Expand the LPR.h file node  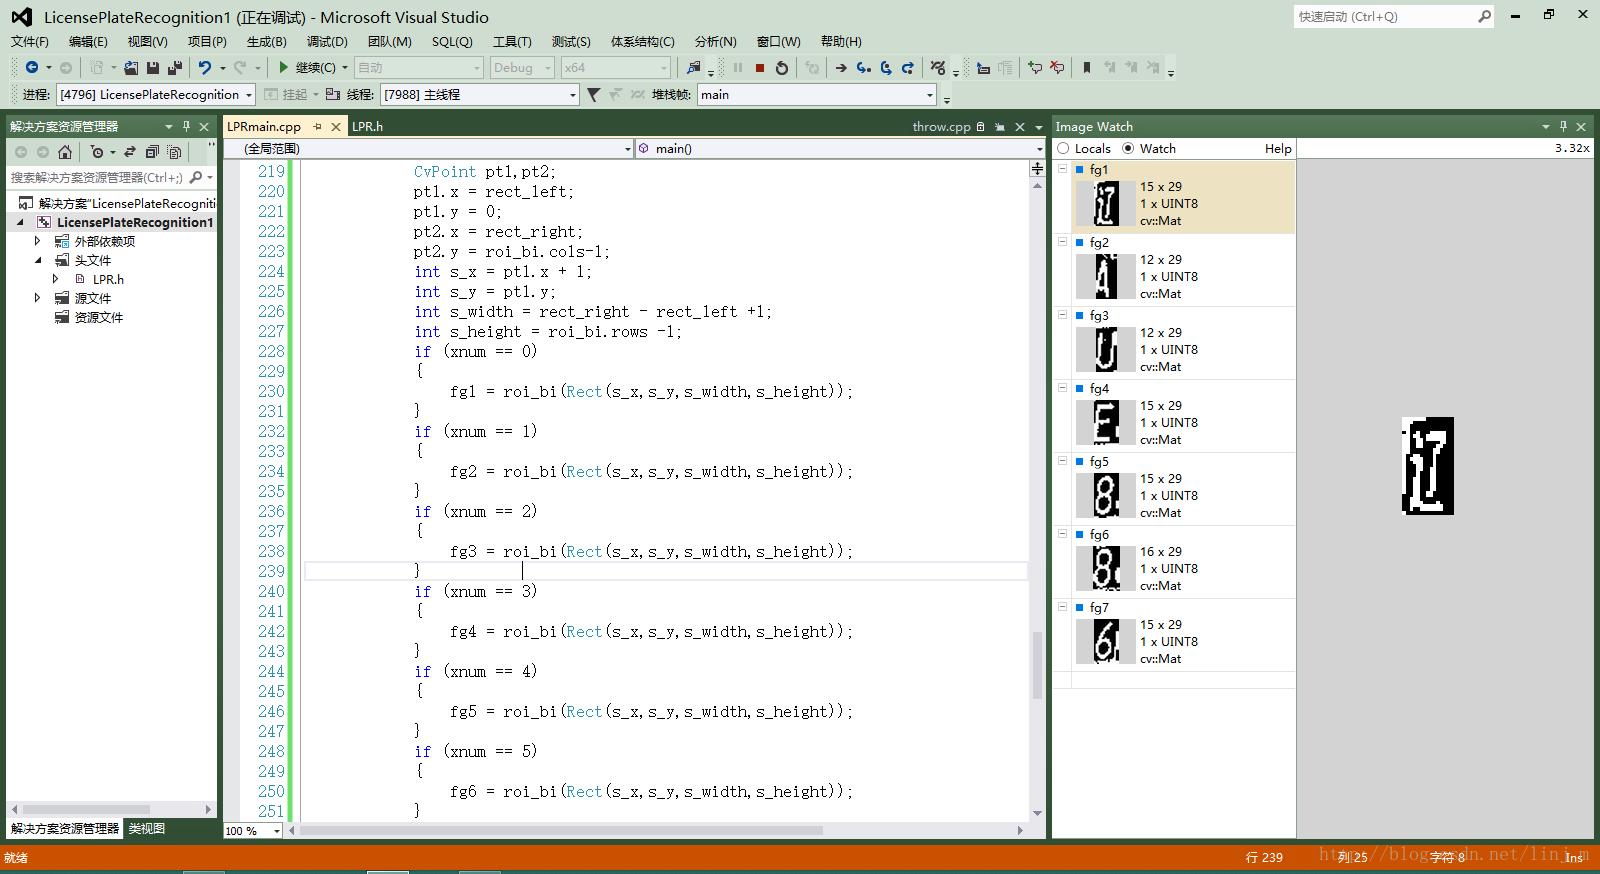tap(56, 279)
